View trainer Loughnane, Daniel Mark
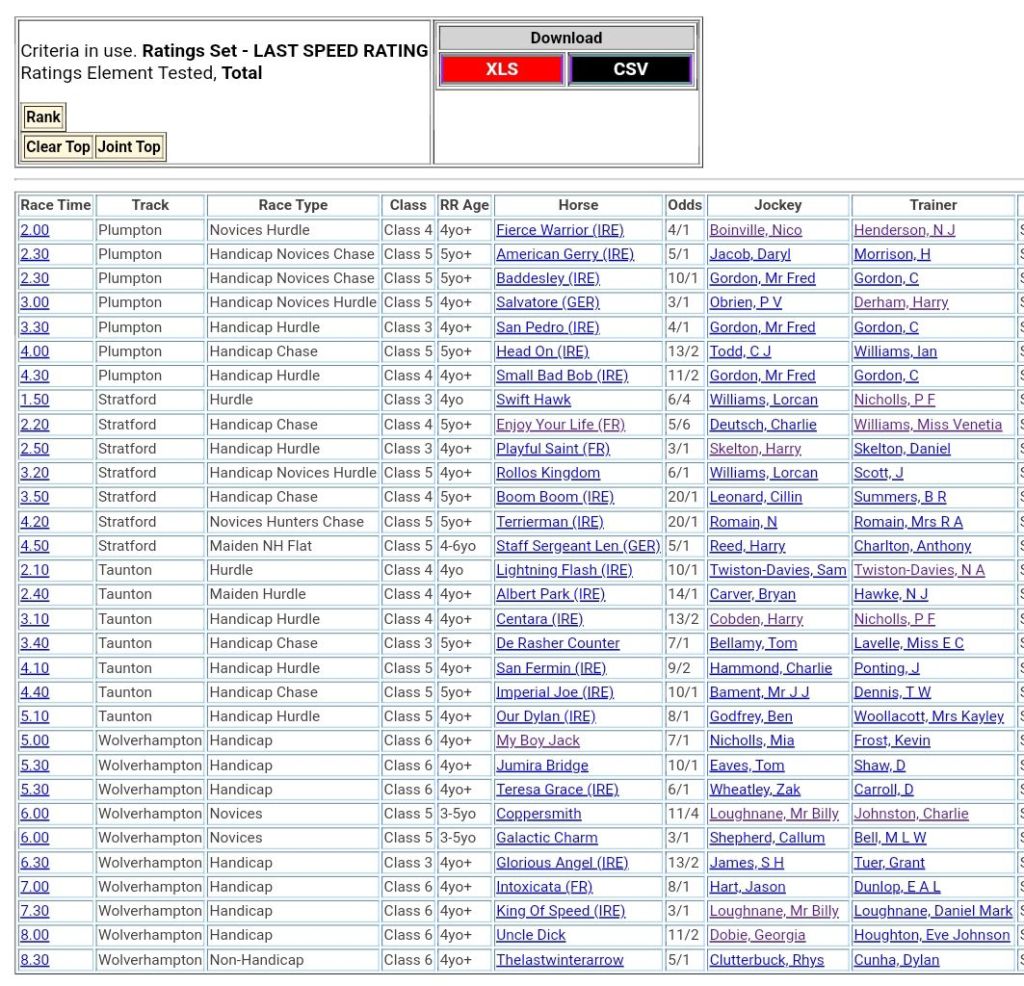This screenshot has width=1024, height=986. tap(932, 911)
